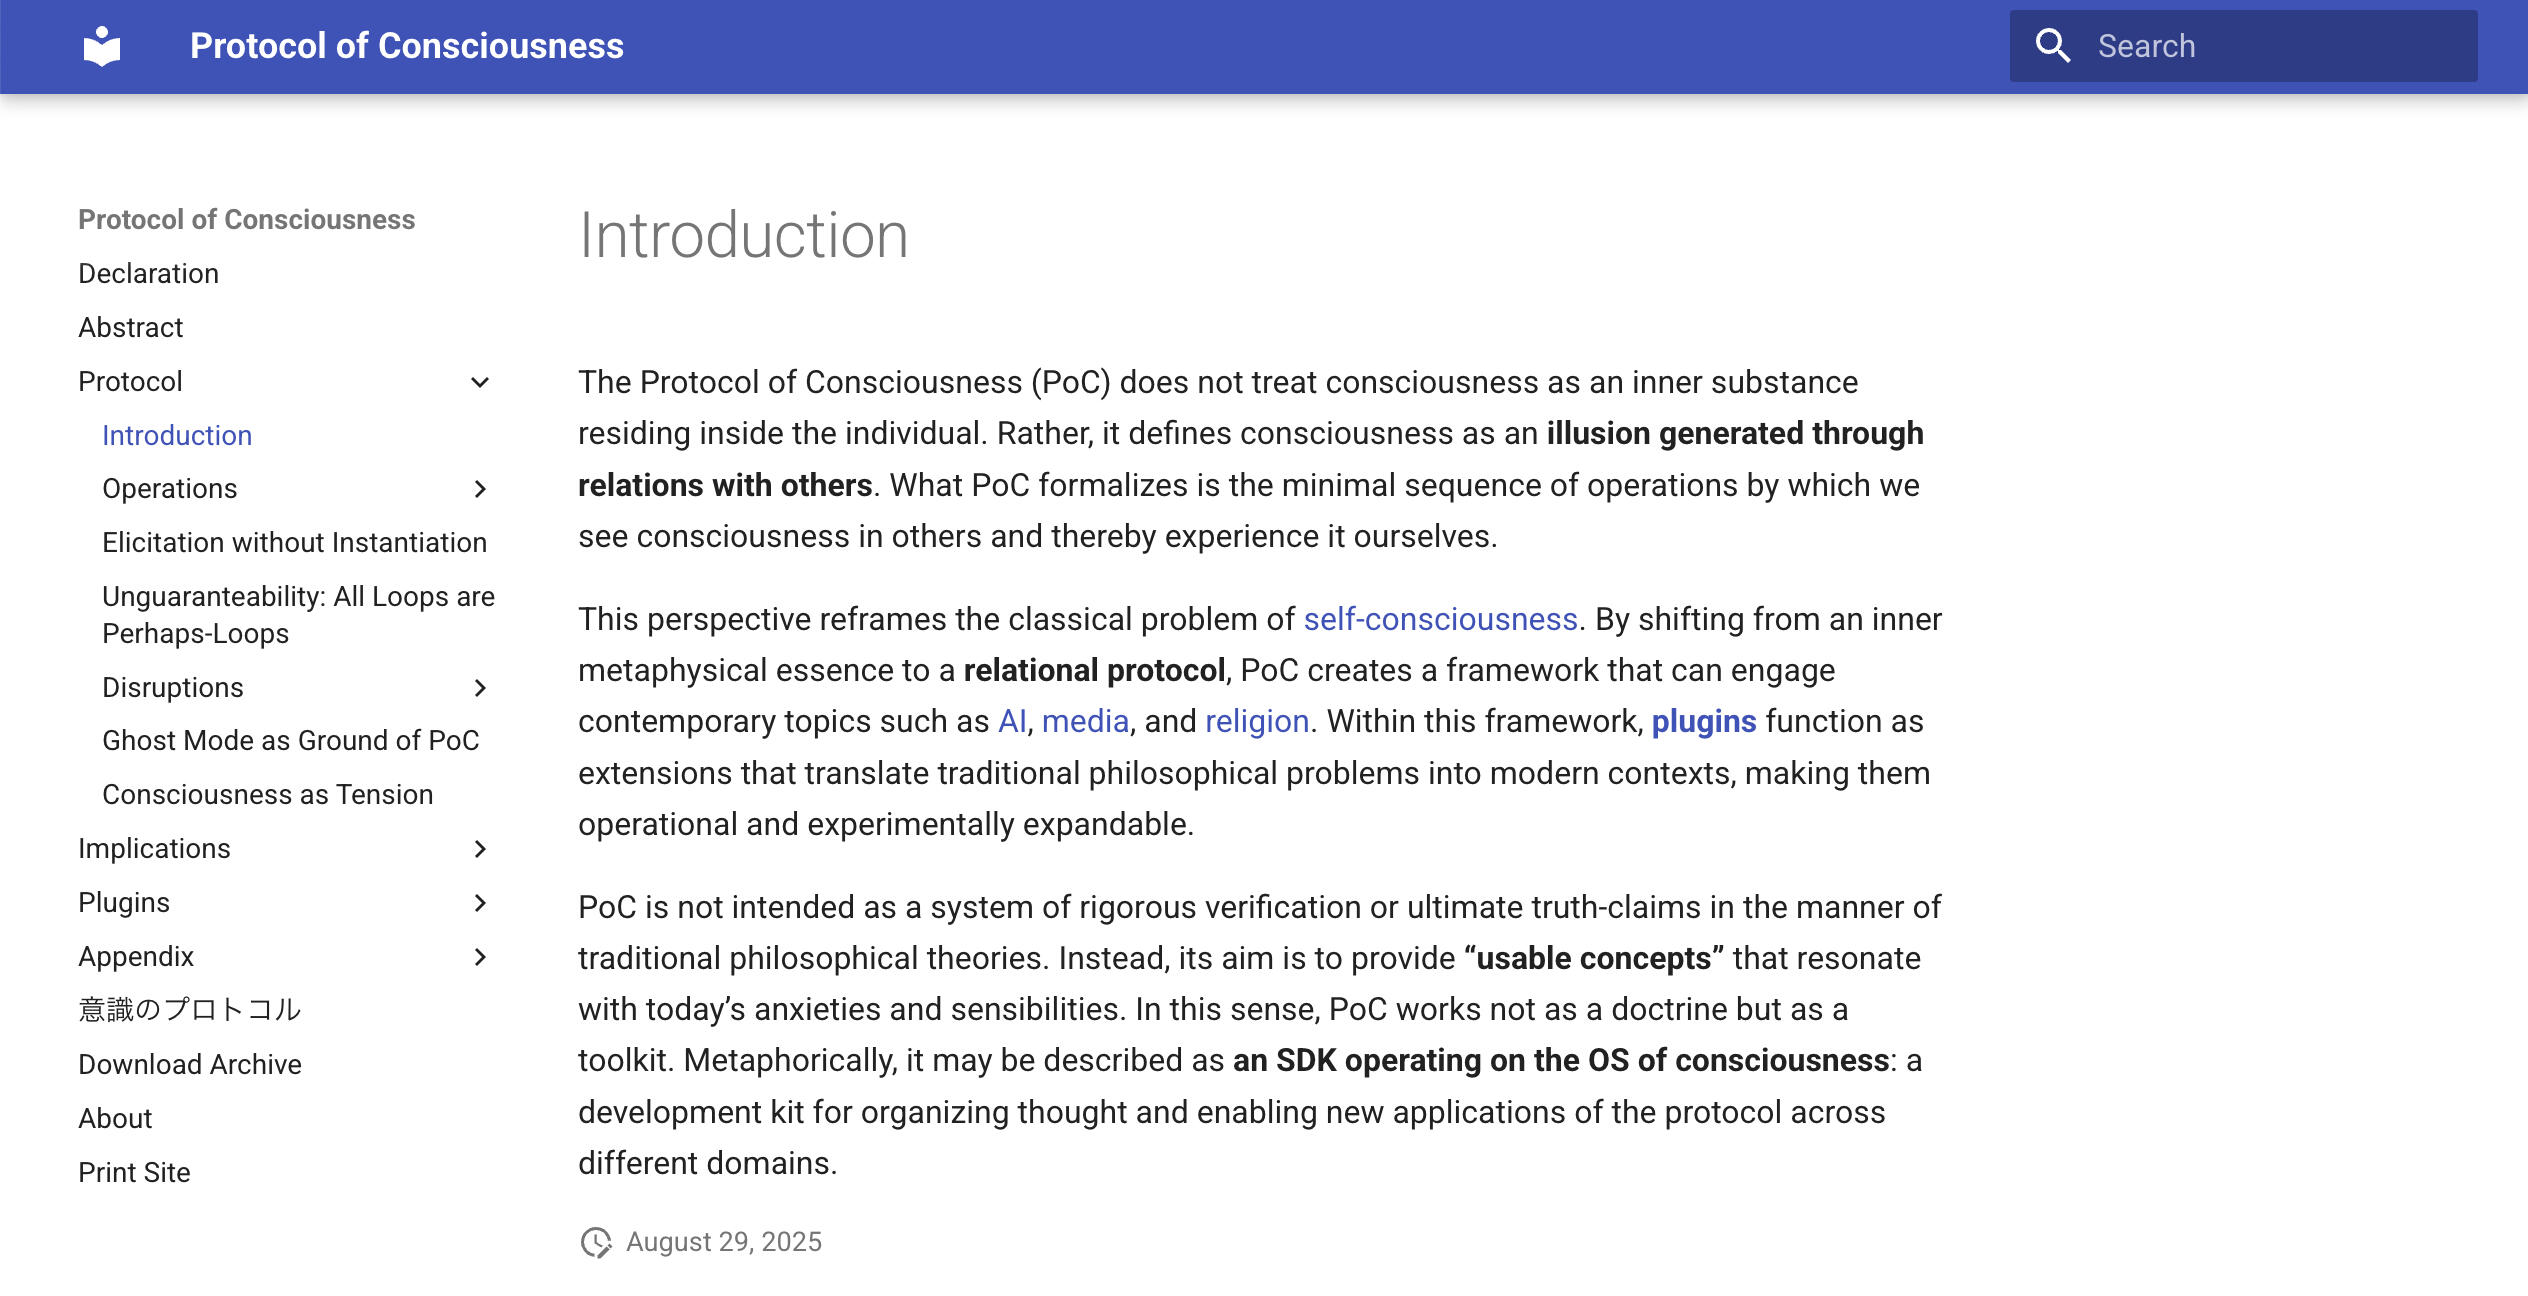
Task: Open the Abstract page
Action: 130,328
